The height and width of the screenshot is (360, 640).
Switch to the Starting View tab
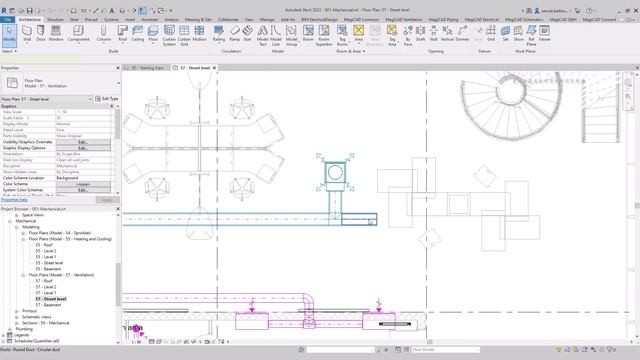pos(147,68)
